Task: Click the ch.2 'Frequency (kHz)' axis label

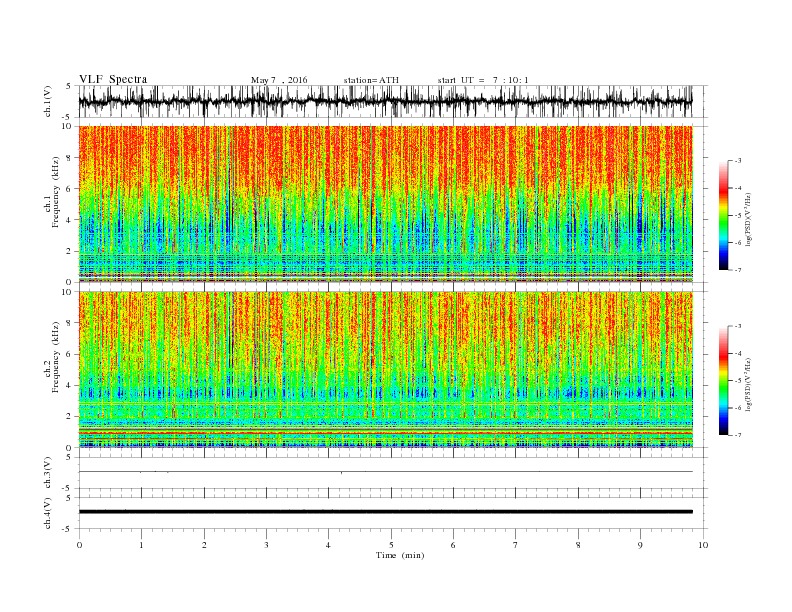Action: 56,356
